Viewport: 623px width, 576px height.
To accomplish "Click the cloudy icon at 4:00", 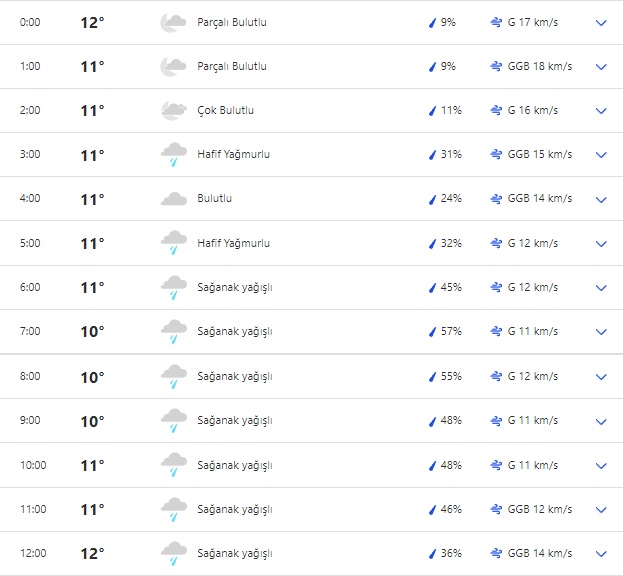I will [x=174, y=199].
